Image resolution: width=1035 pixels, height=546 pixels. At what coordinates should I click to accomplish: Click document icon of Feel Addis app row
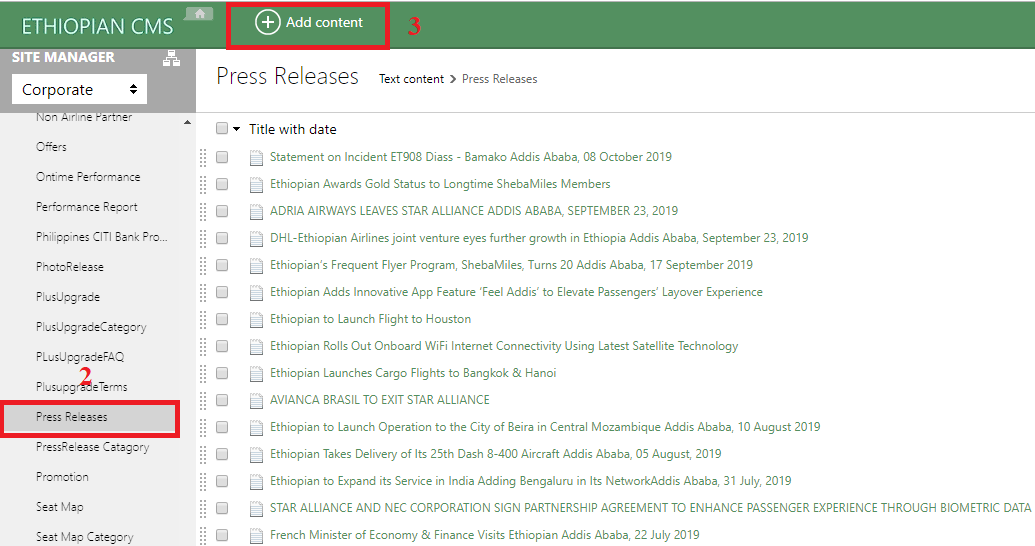pos(256,293)
